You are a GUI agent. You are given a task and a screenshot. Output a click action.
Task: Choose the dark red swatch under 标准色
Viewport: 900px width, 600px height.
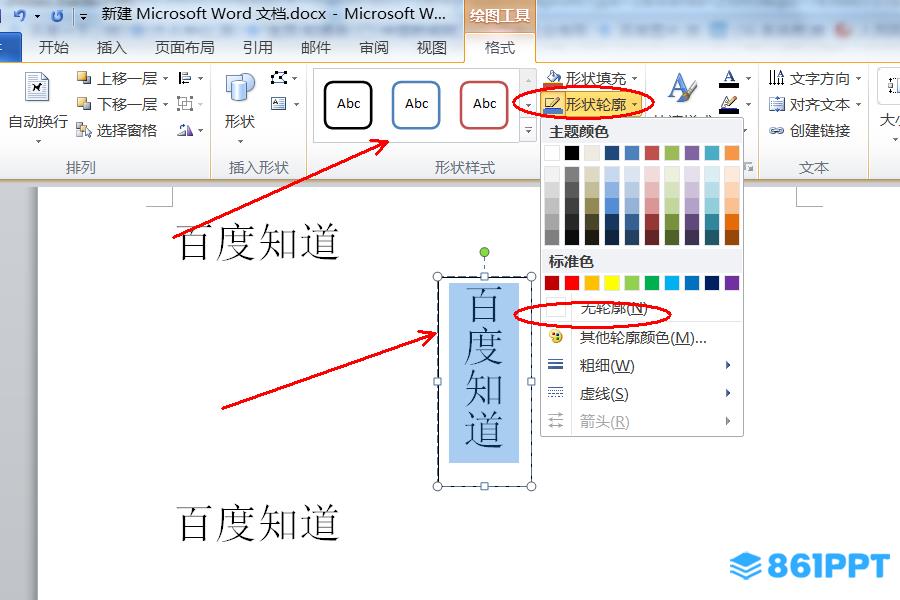pyautogui.click(x=552, y=283)
